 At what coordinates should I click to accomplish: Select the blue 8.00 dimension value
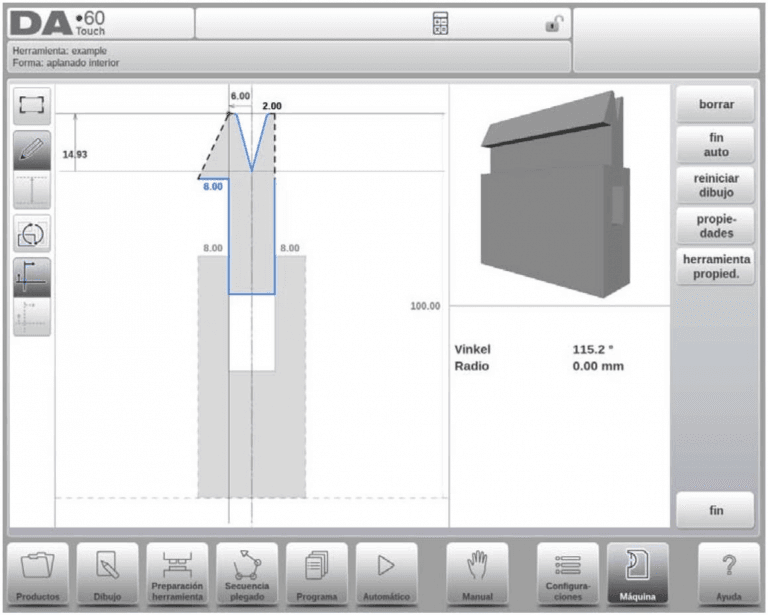point(213,187)
